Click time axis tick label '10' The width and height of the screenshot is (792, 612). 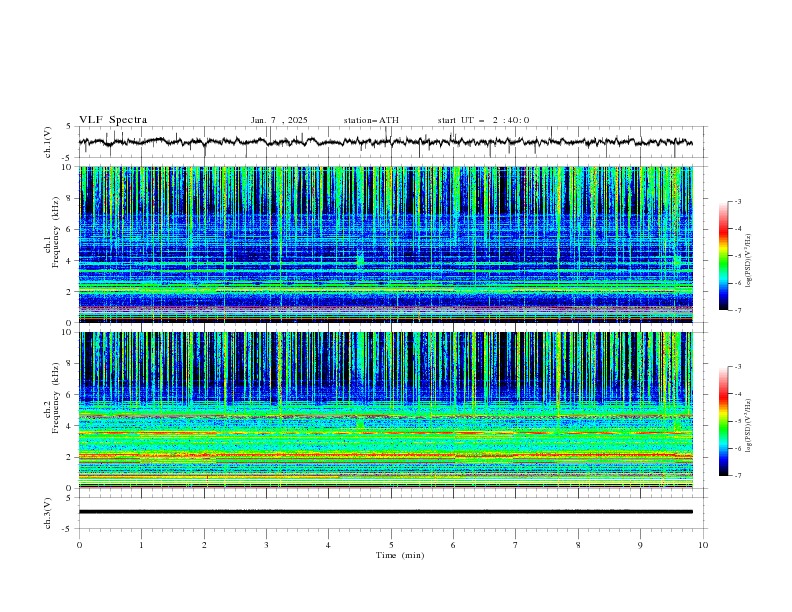click(703, 545)
